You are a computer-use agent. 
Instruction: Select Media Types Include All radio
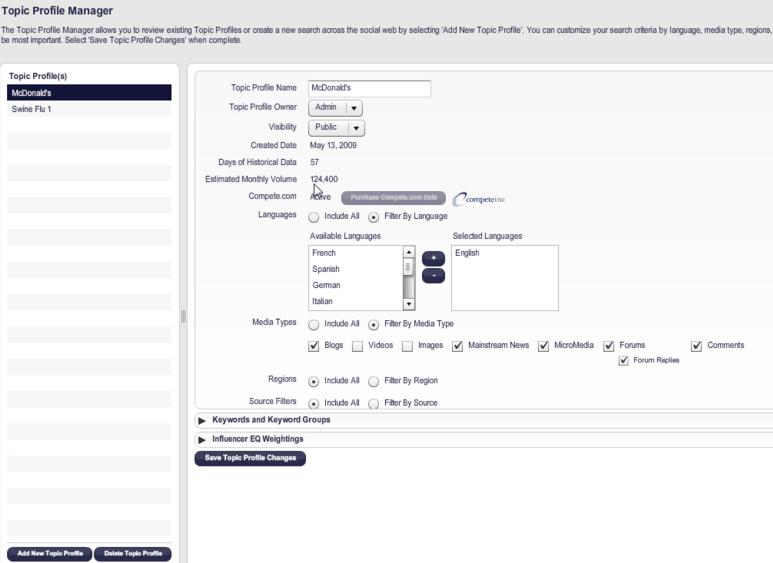tap(314, 324)
